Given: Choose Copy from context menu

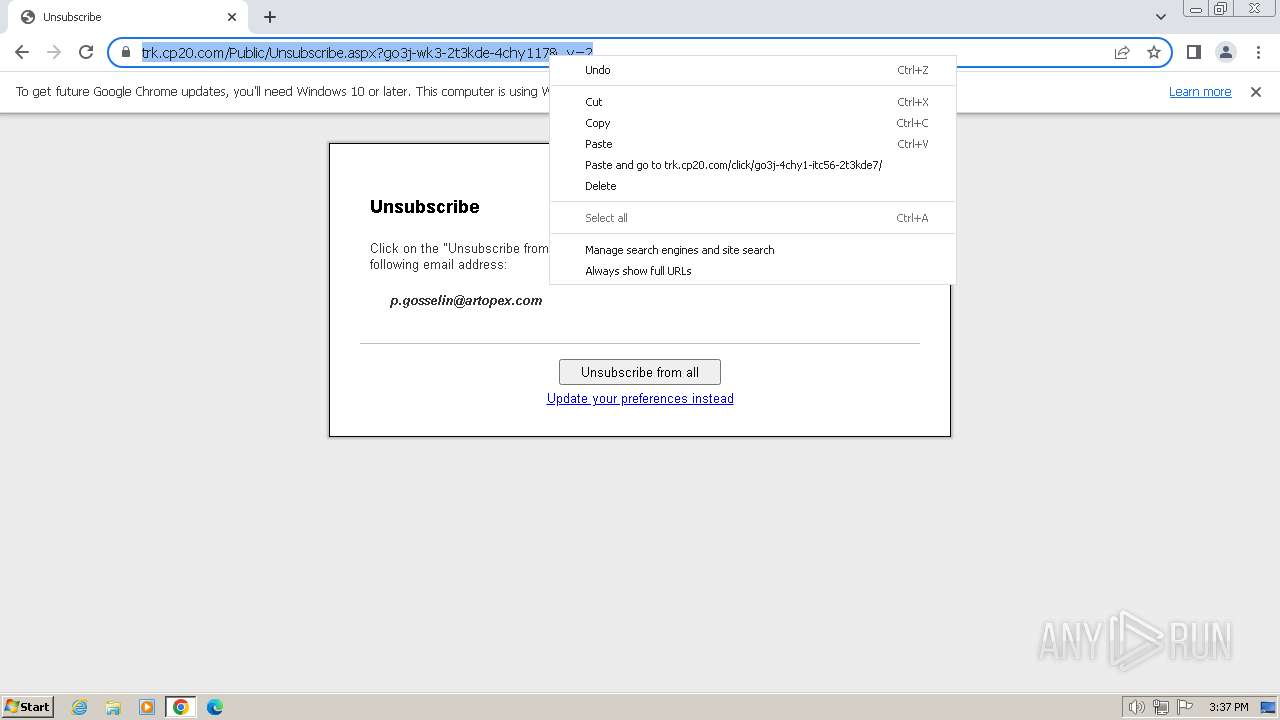Looking at the screenshot, I should pos(753,123).
